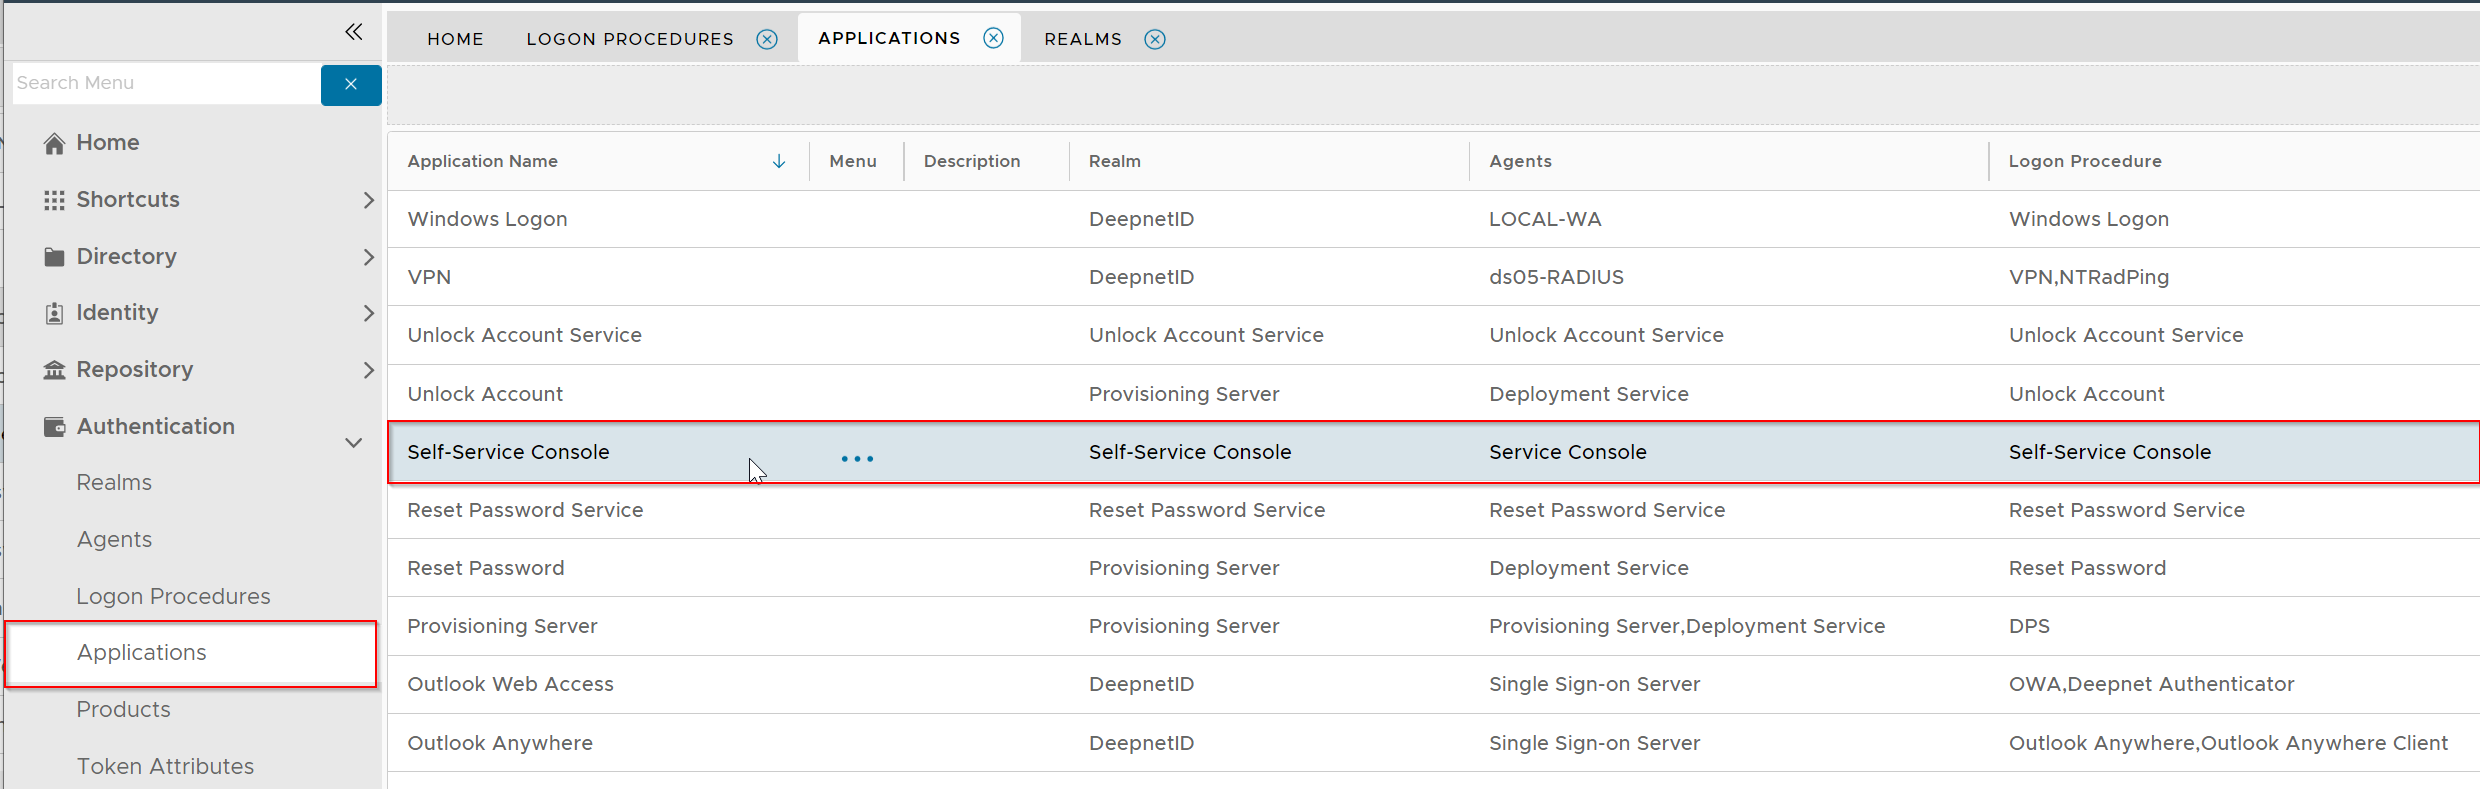Select the Outlook Web Access row
This screenshot has width=2480, height=789.
(x=510, y=684)
